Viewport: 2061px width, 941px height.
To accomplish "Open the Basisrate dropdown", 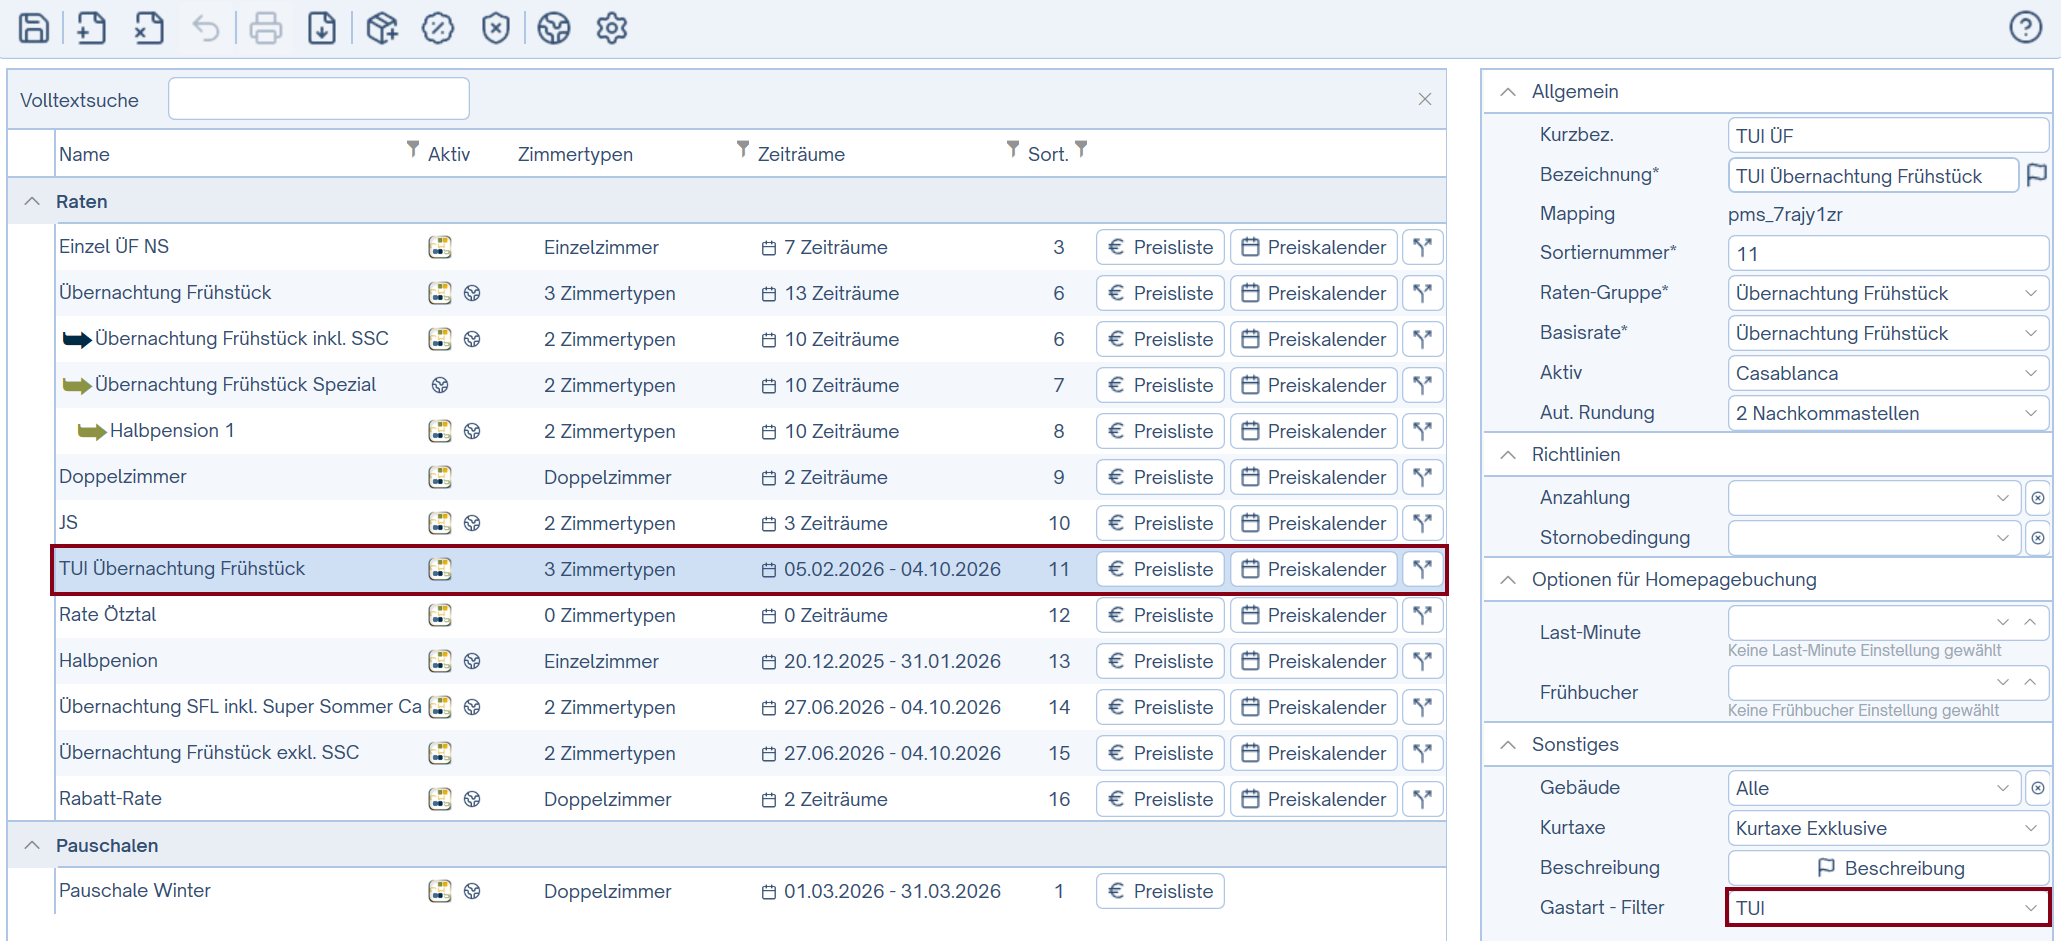I will [1888, 333].
